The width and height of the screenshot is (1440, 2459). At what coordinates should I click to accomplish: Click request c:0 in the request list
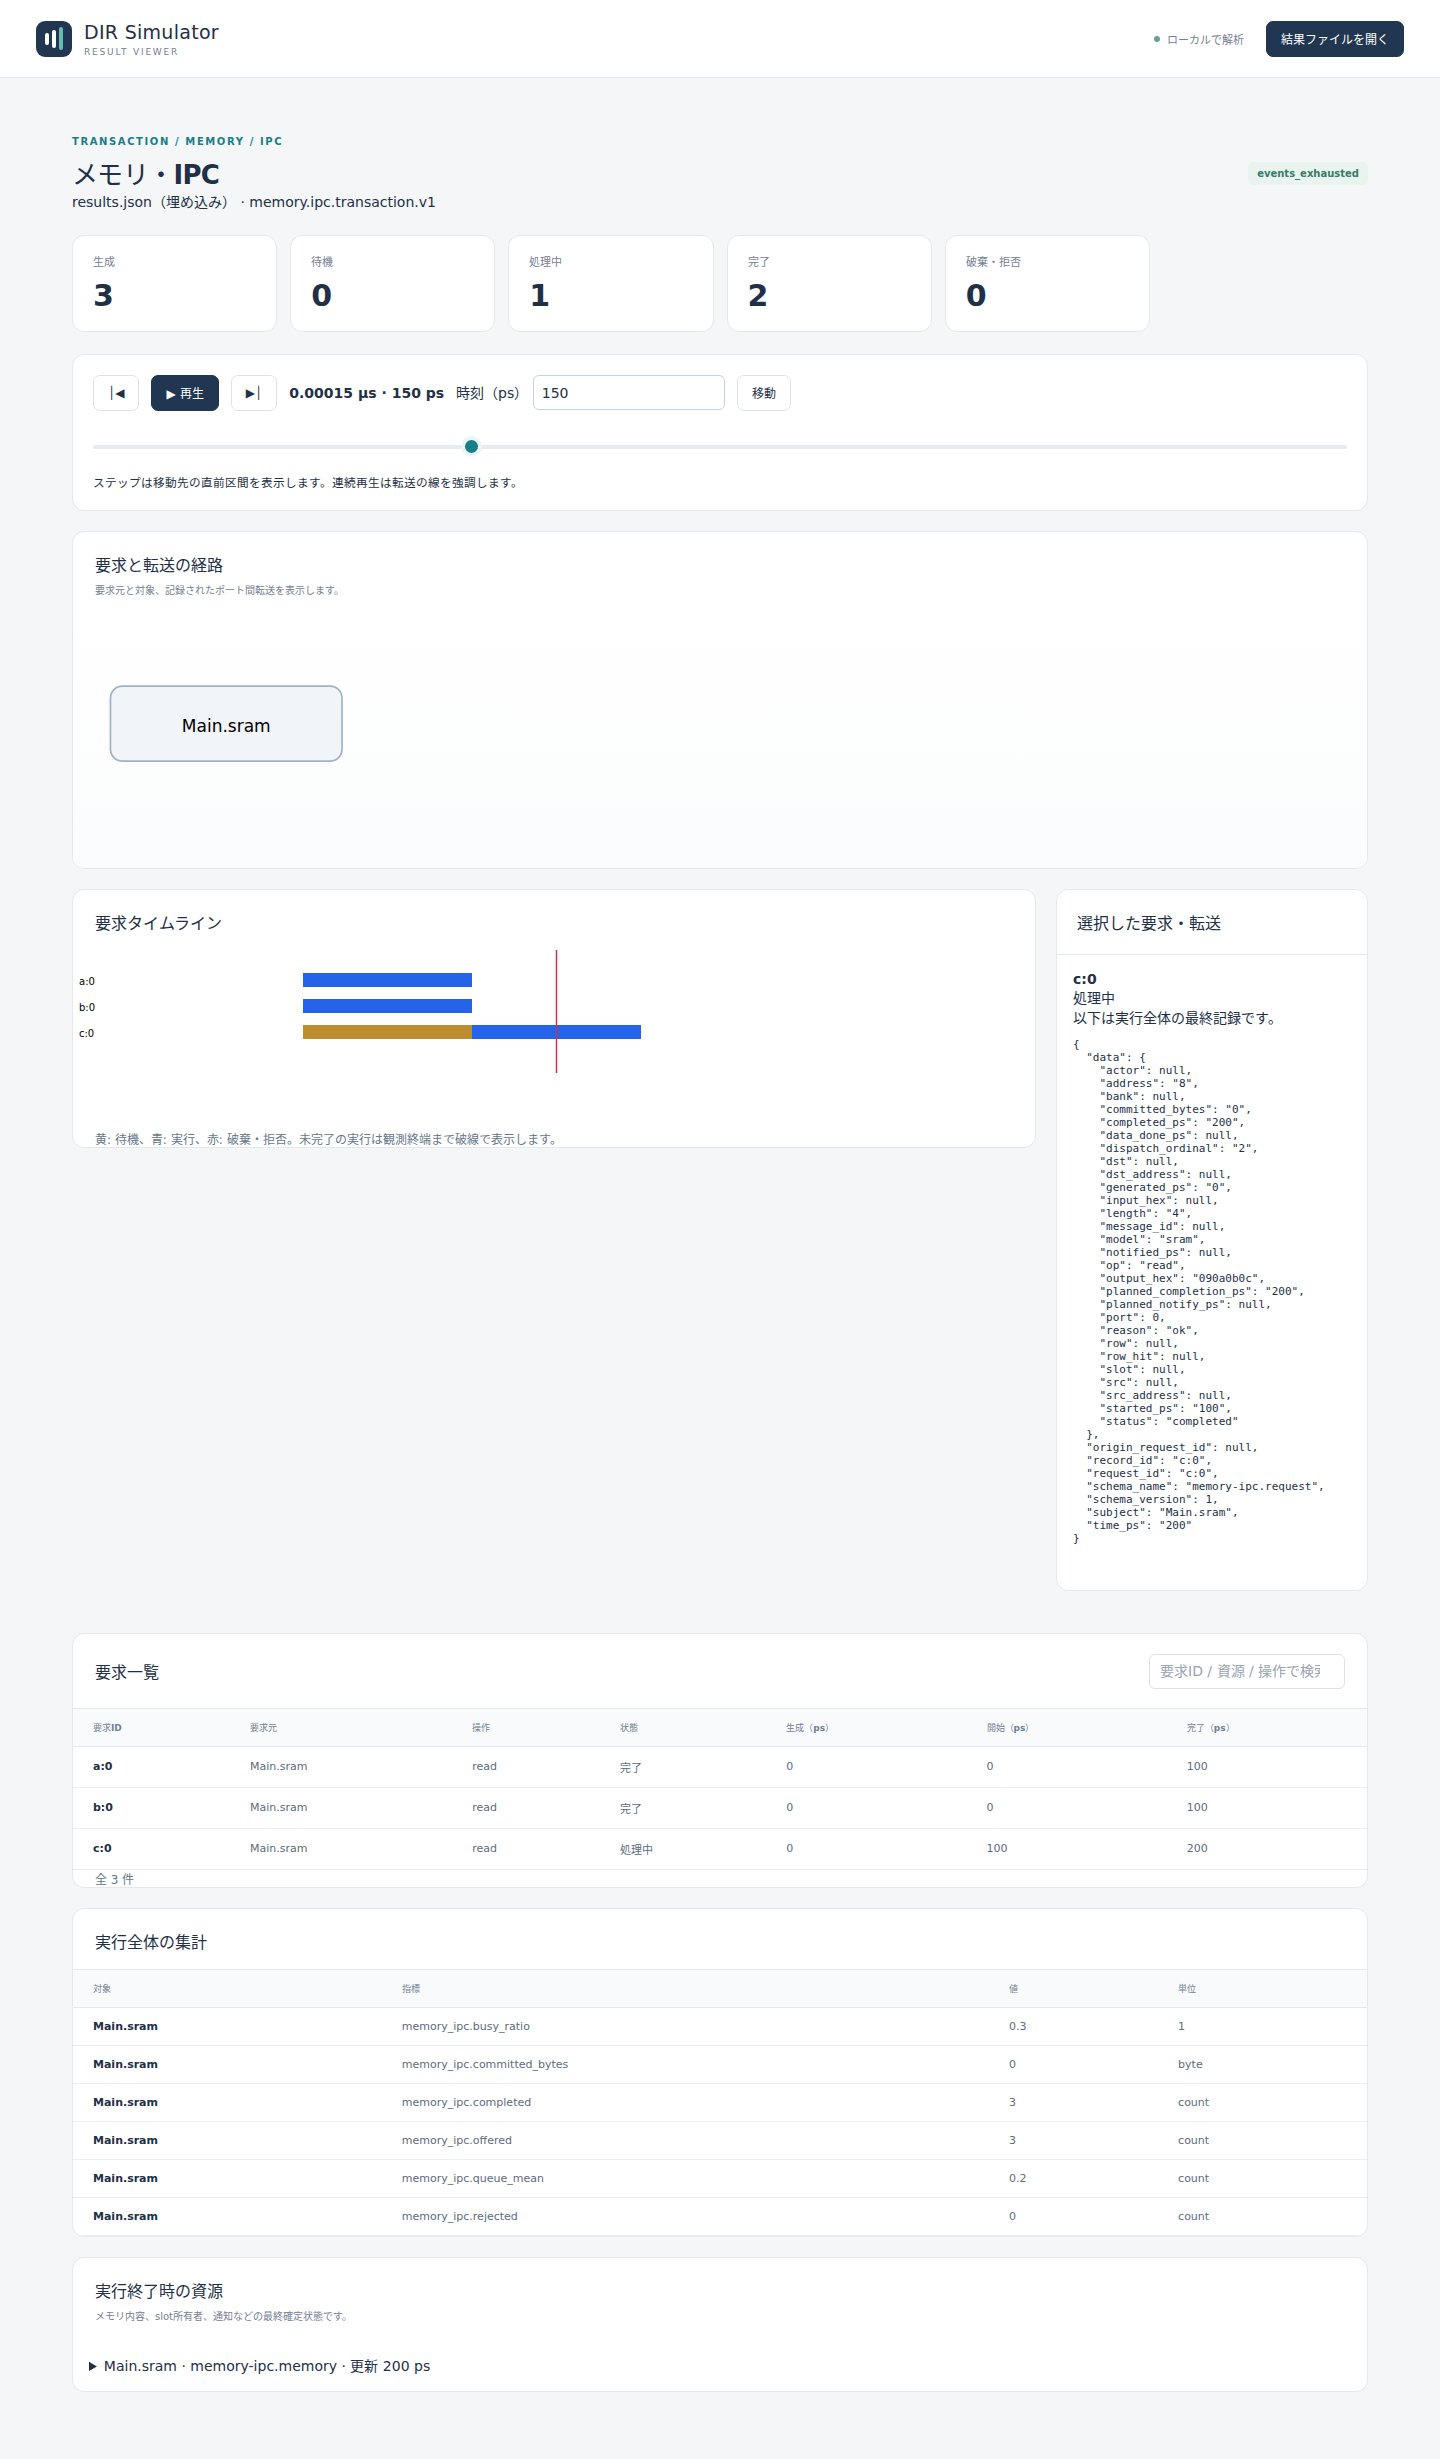tap(720, 1849)
